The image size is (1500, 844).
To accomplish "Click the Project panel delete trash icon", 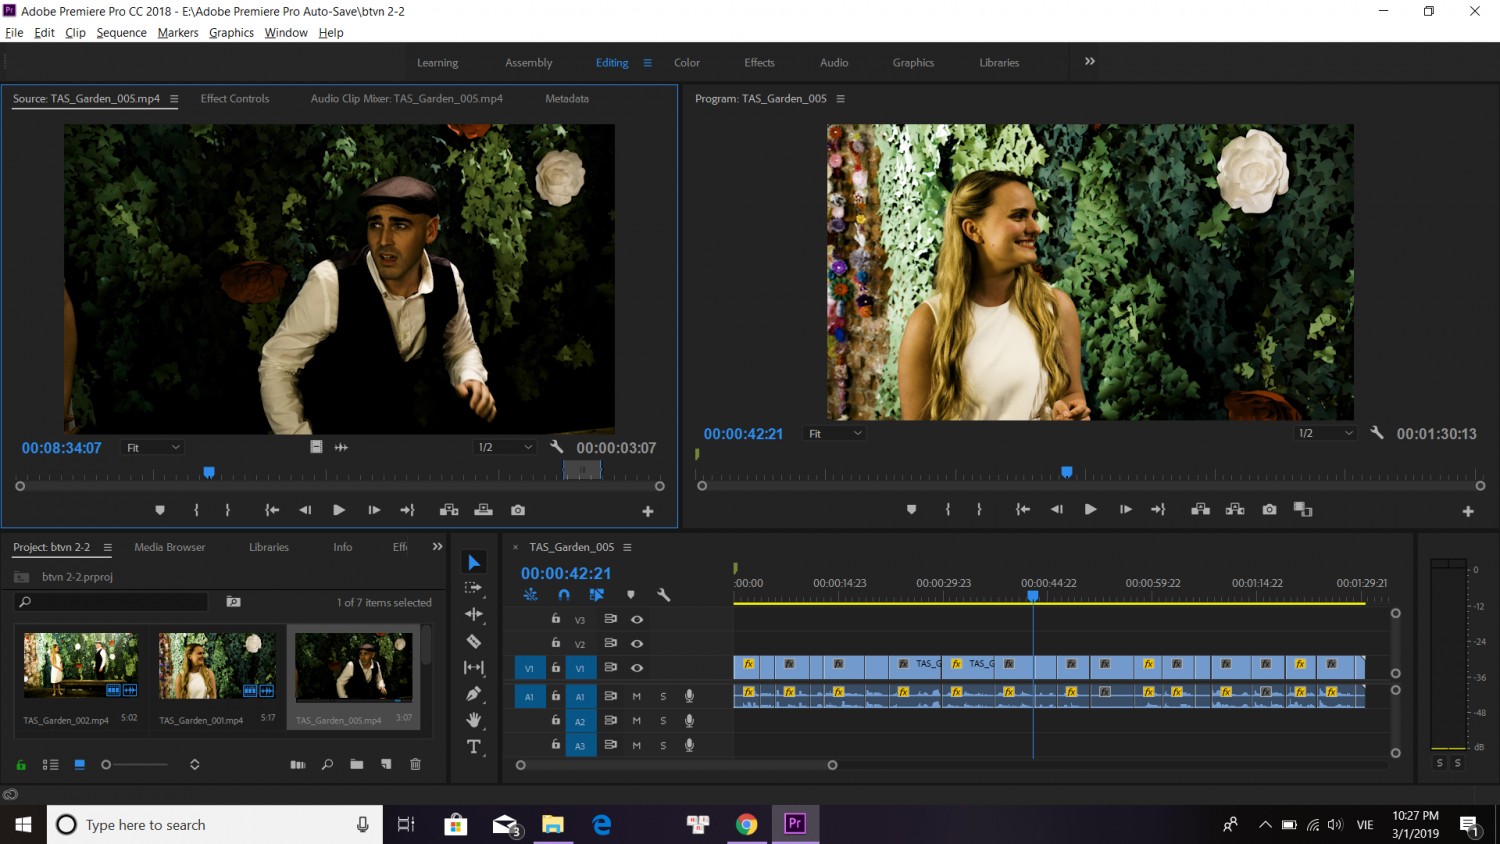I will pos(415,764).
